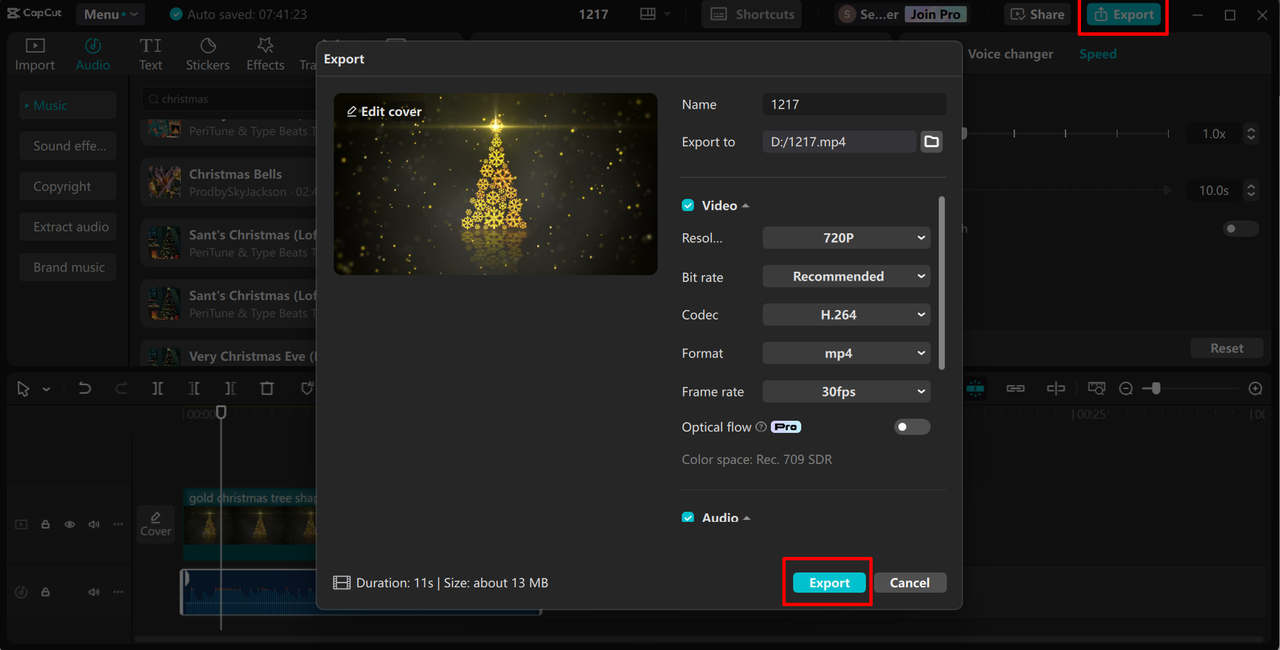This screenshot has width=1280, height=650.
Task: Click the Undo arrow in timeline toolbar
Action: tap(85, 389)
